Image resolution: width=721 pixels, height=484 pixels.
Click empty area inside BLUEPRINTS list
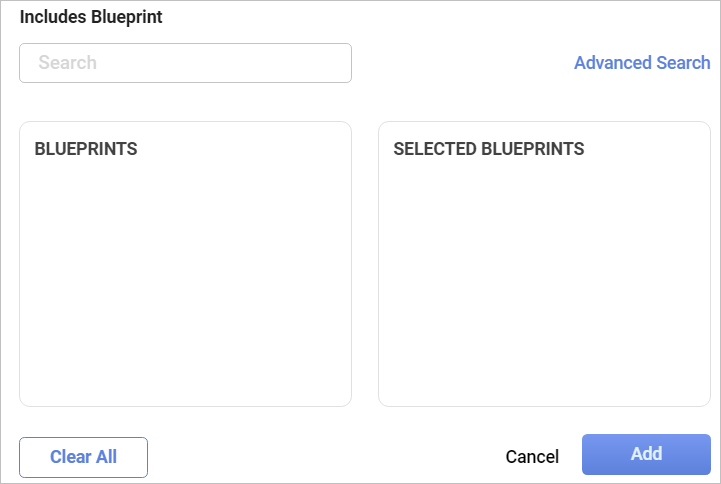coord(185,280)
